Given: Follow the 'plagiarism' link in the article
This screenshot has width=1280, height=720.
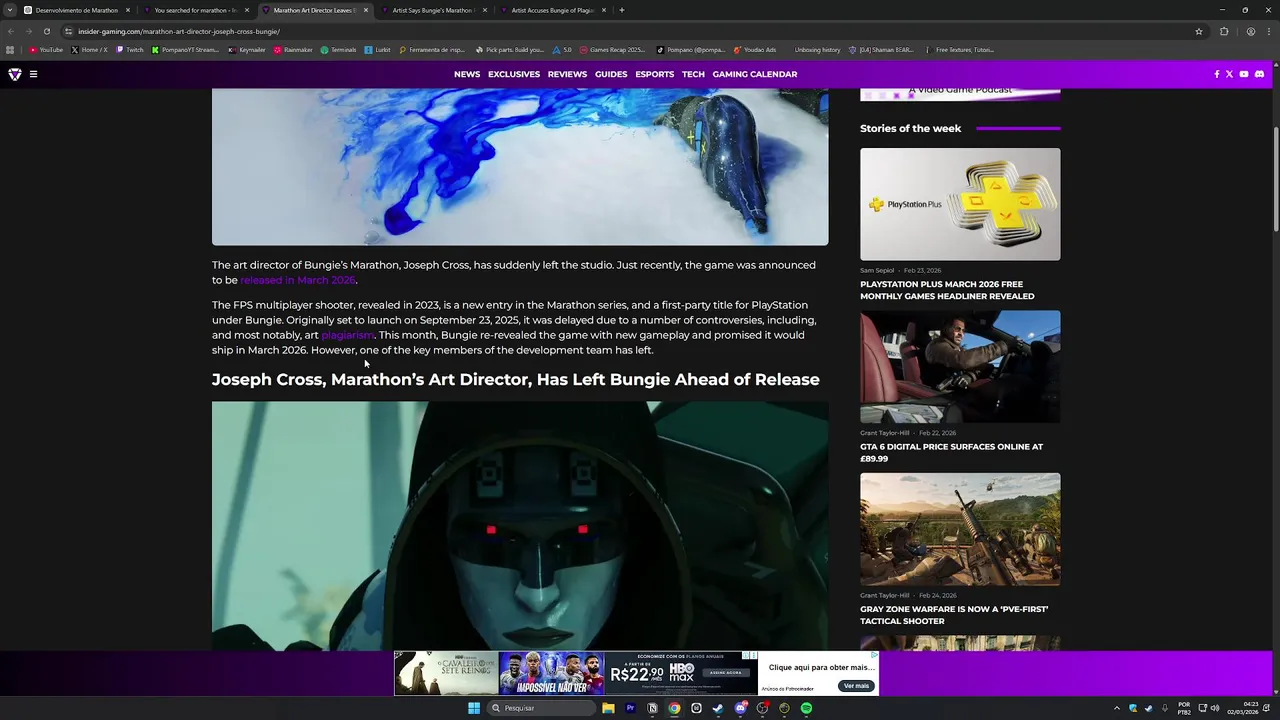Looking at the screenshot, I should click(x=347, y=335).
